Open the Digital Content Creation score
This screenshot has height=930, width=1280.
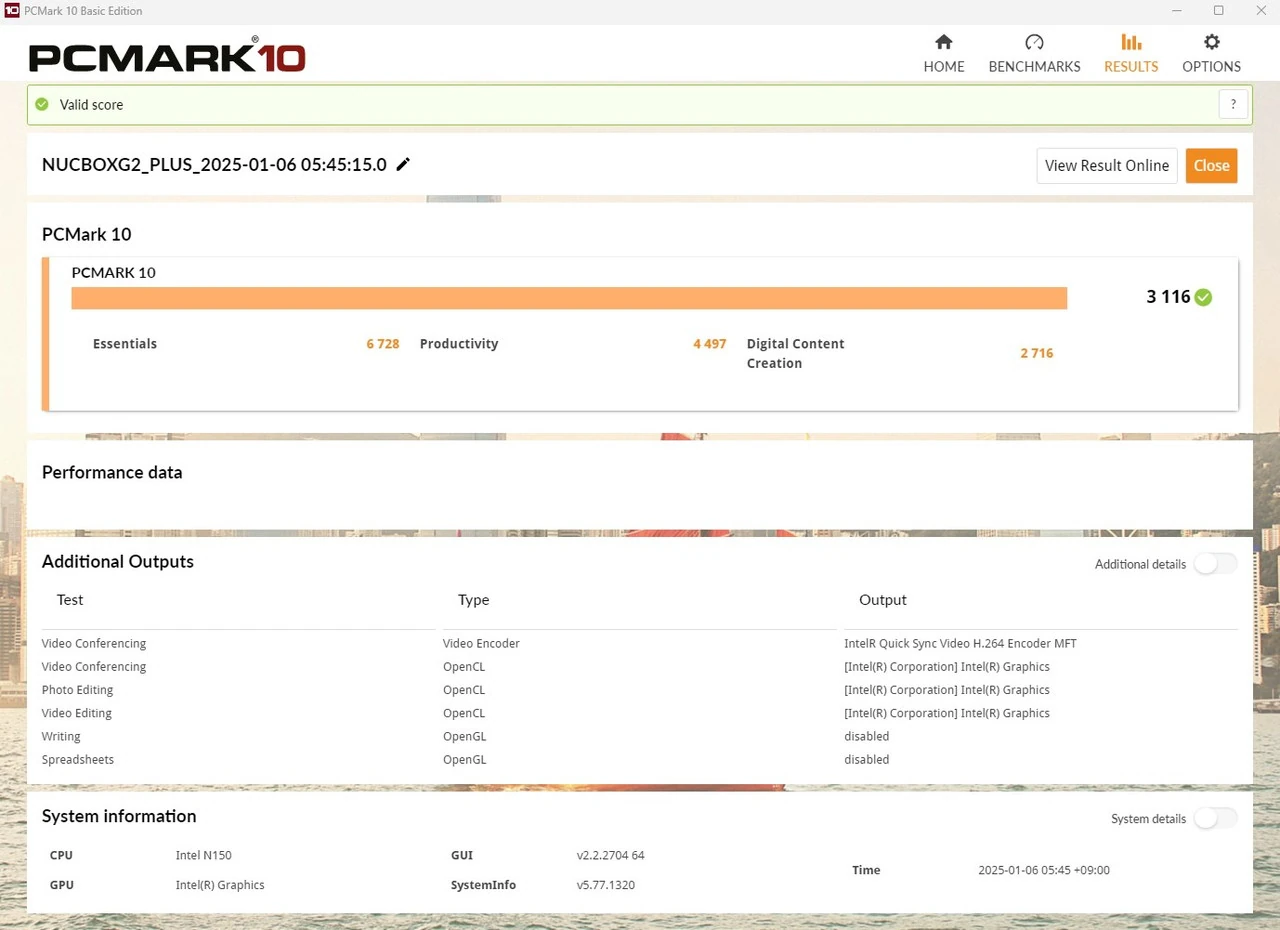795,353
